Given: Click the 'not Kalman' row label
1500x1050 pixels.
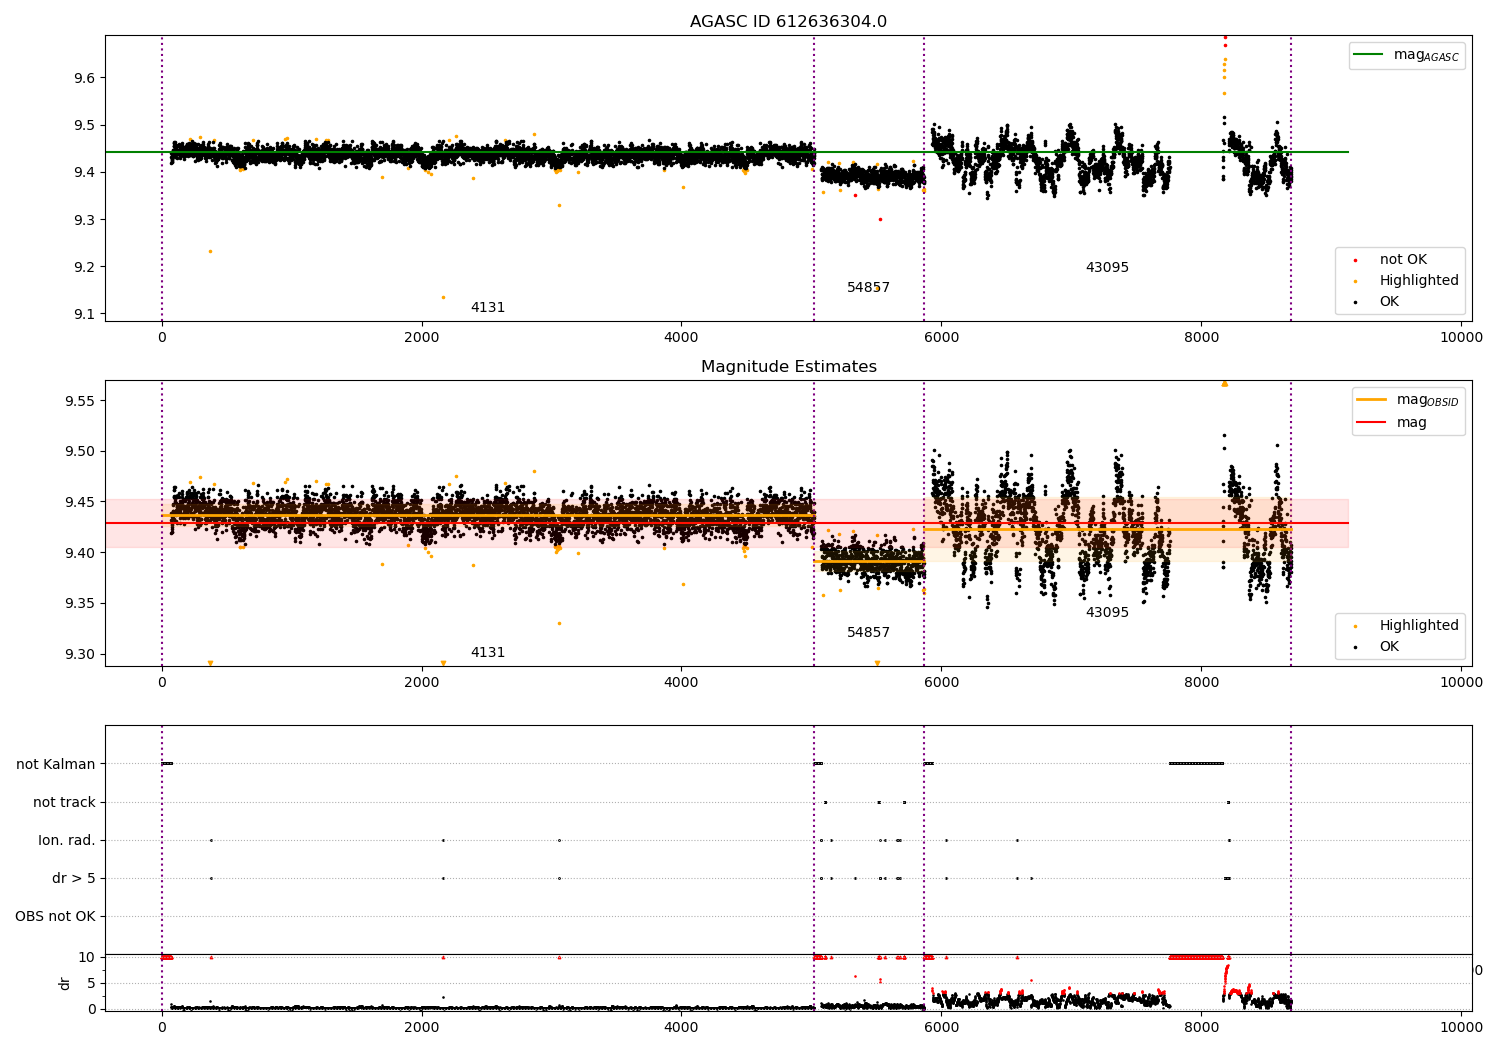Looking at the screenshot, I should pyautogui.click(x=56, y=764).
